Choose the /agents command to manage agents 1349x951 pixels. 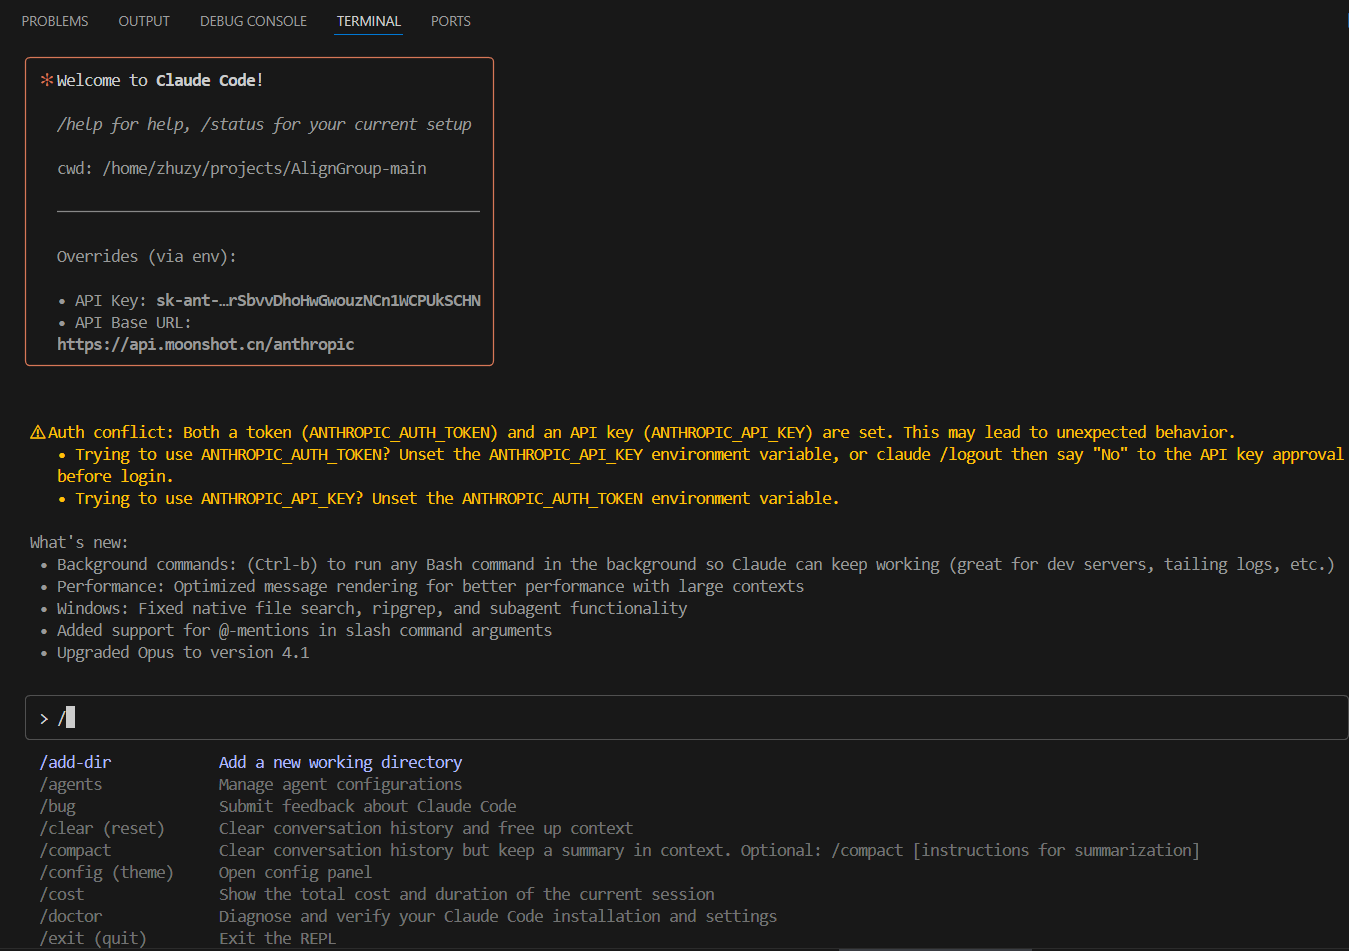[70, 784]
